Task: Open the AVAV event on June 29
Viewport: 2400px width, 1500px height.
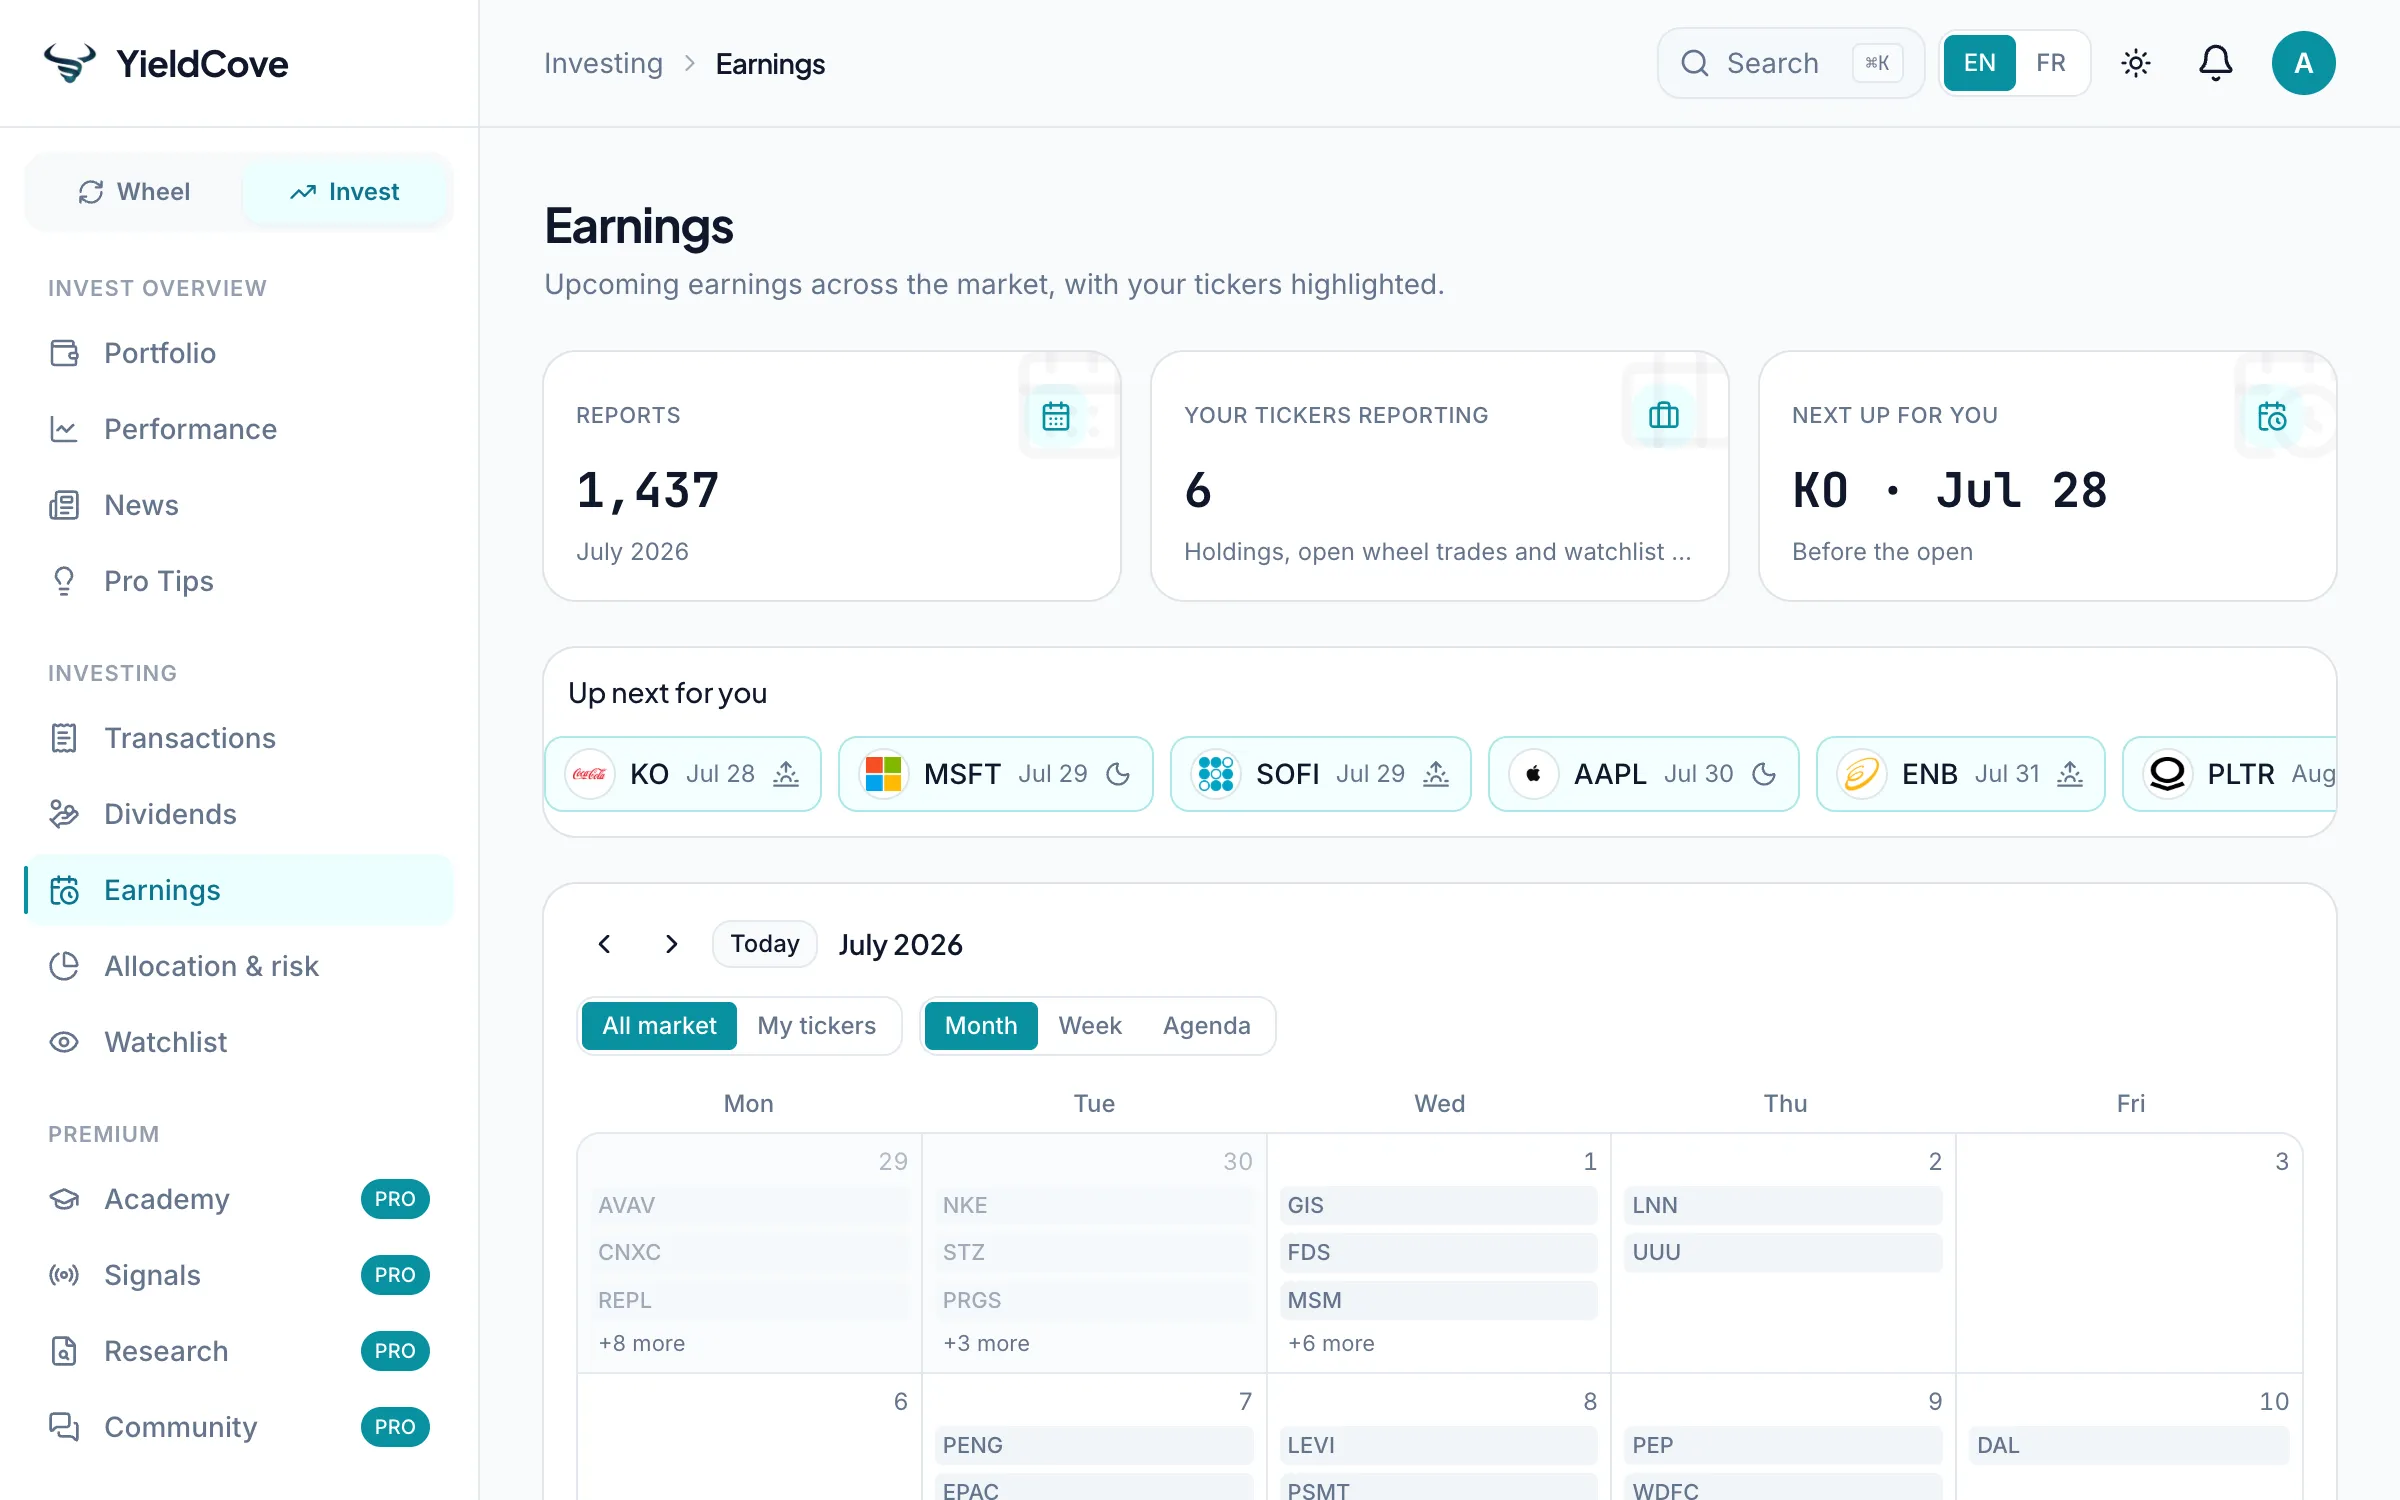Action: (749, 1205)
